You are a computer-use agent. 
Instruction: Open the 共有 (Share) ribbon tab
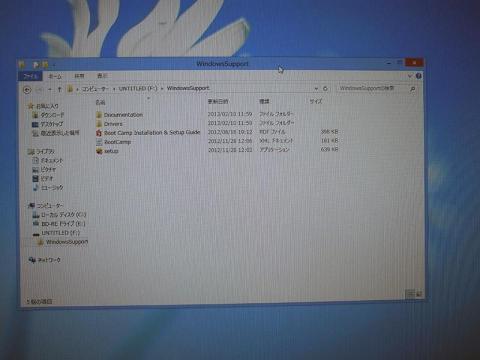pyautogui.click(x=79, y=76)
